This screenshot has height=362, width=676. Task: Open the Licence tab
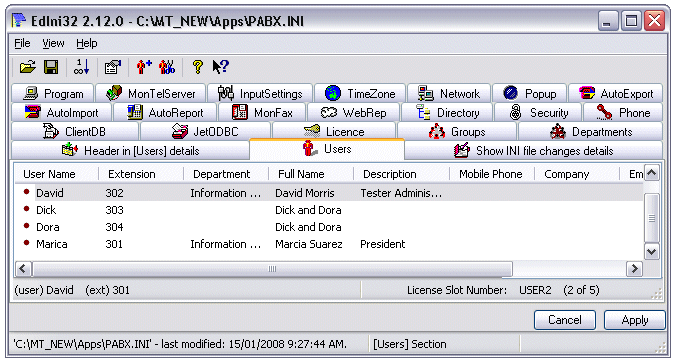point(334,131)
